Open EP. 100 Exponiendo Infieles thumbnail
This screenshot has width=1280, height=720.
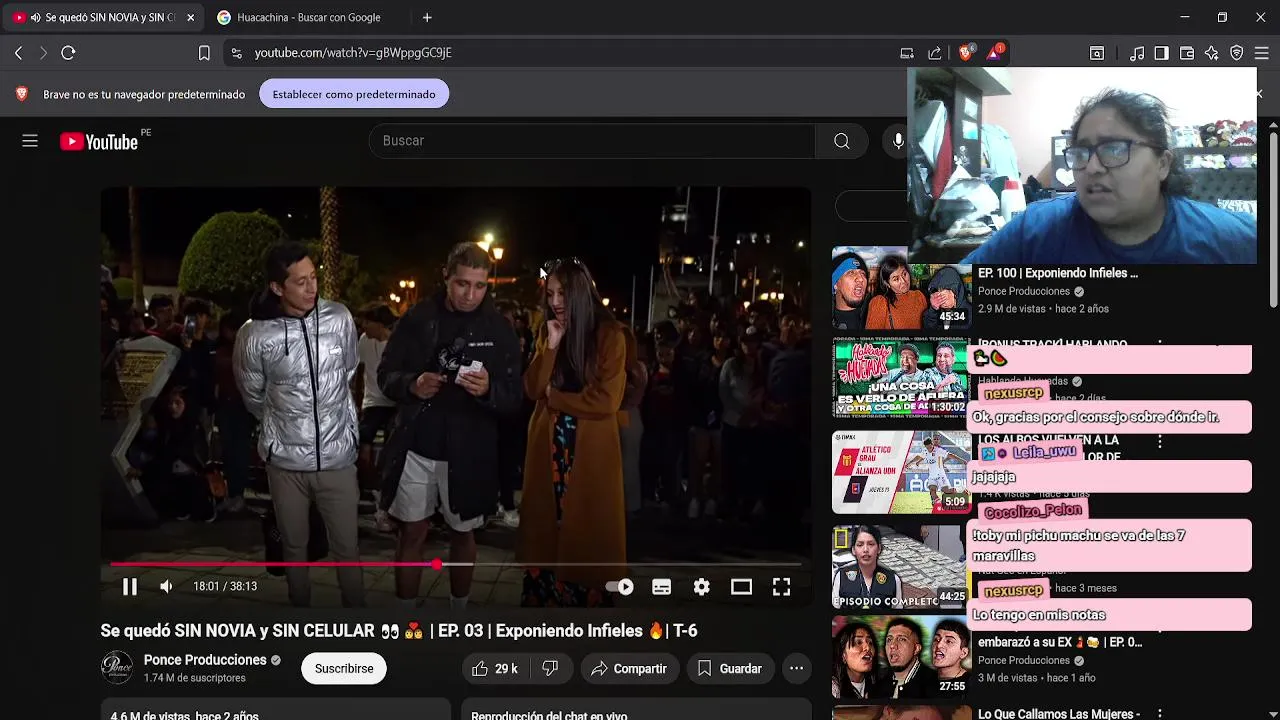pyautogui.click(x=901, y=290)
